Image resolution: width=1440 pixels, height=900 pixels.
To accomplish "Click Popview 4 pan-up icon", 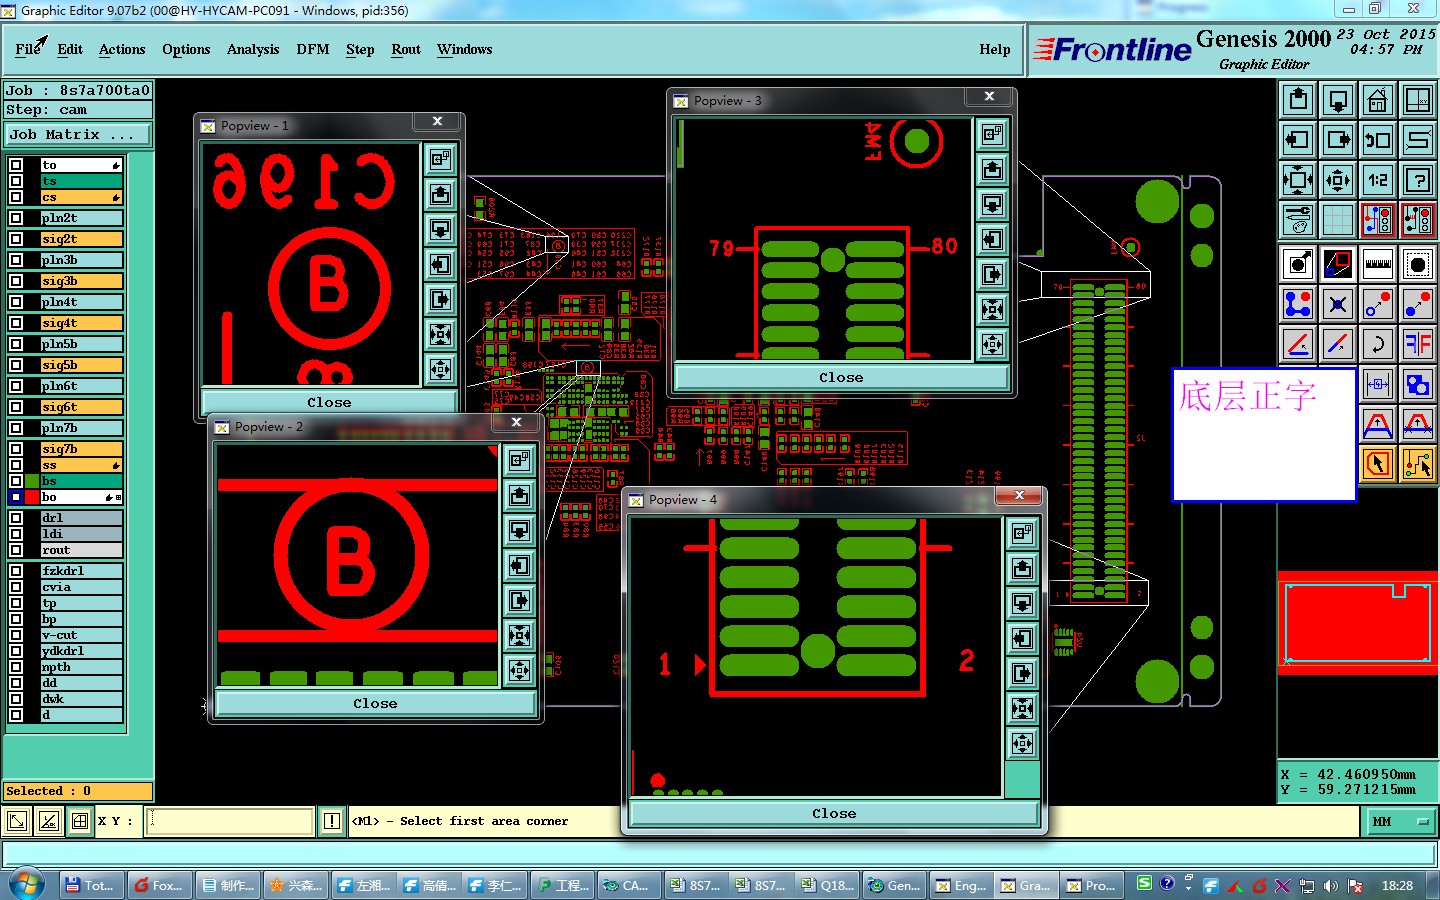I will pyautogui.click(x=1022, y=568).
